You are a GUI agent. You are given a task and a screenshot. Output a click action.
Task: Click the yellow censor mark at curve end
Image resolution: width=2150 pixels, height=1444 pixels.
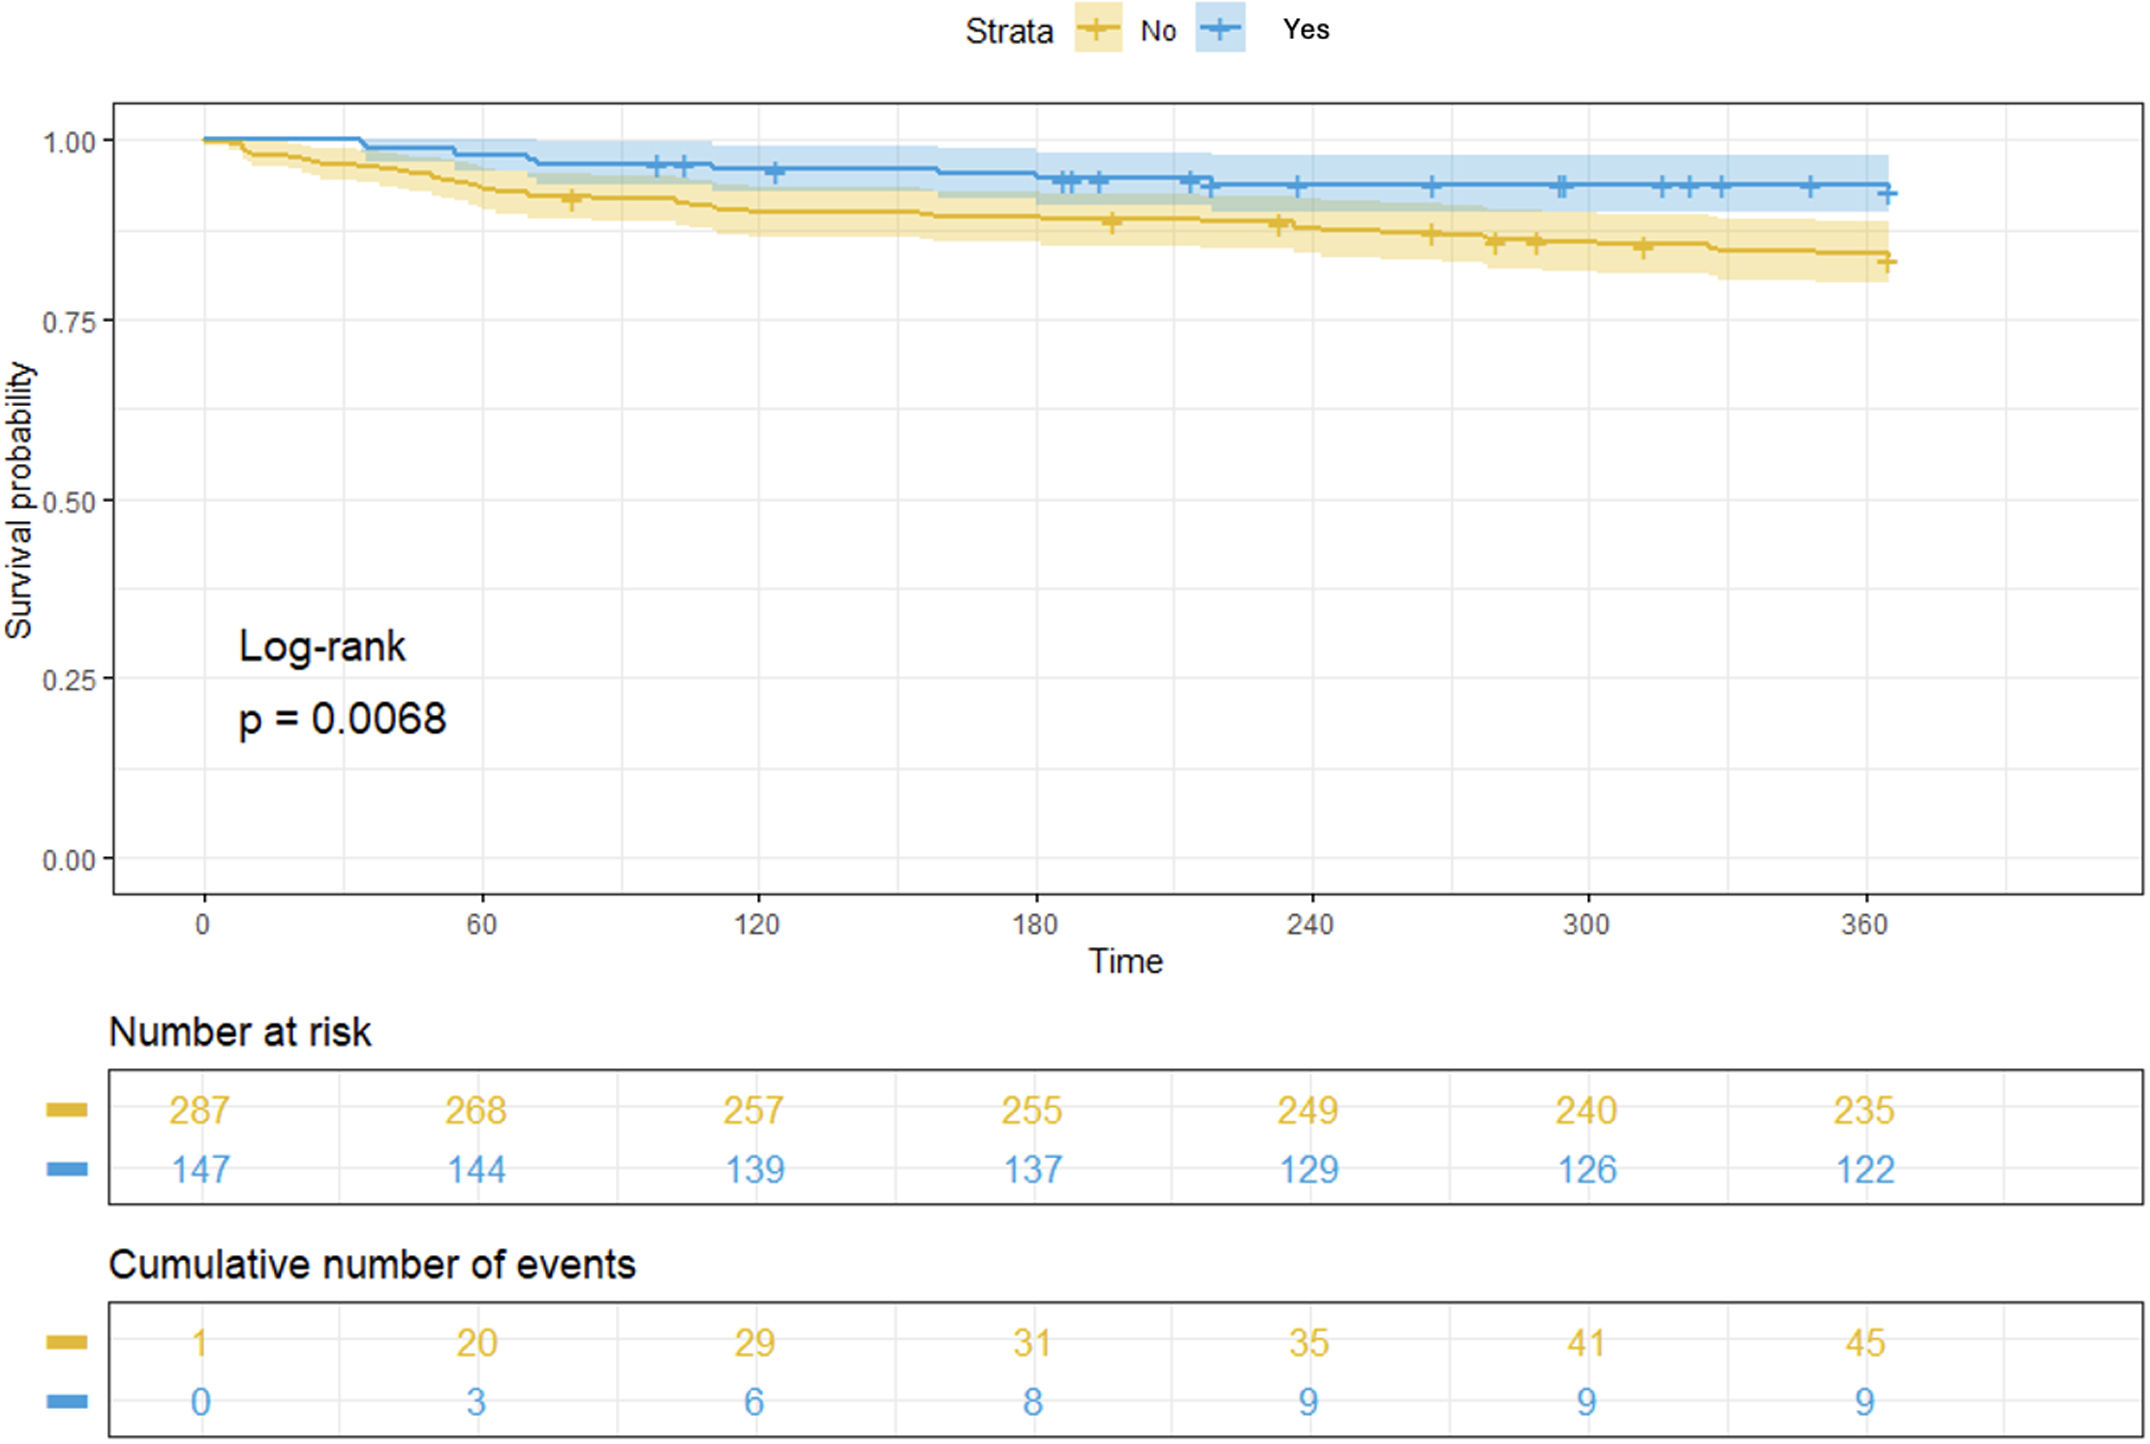tap(1886, 262)
